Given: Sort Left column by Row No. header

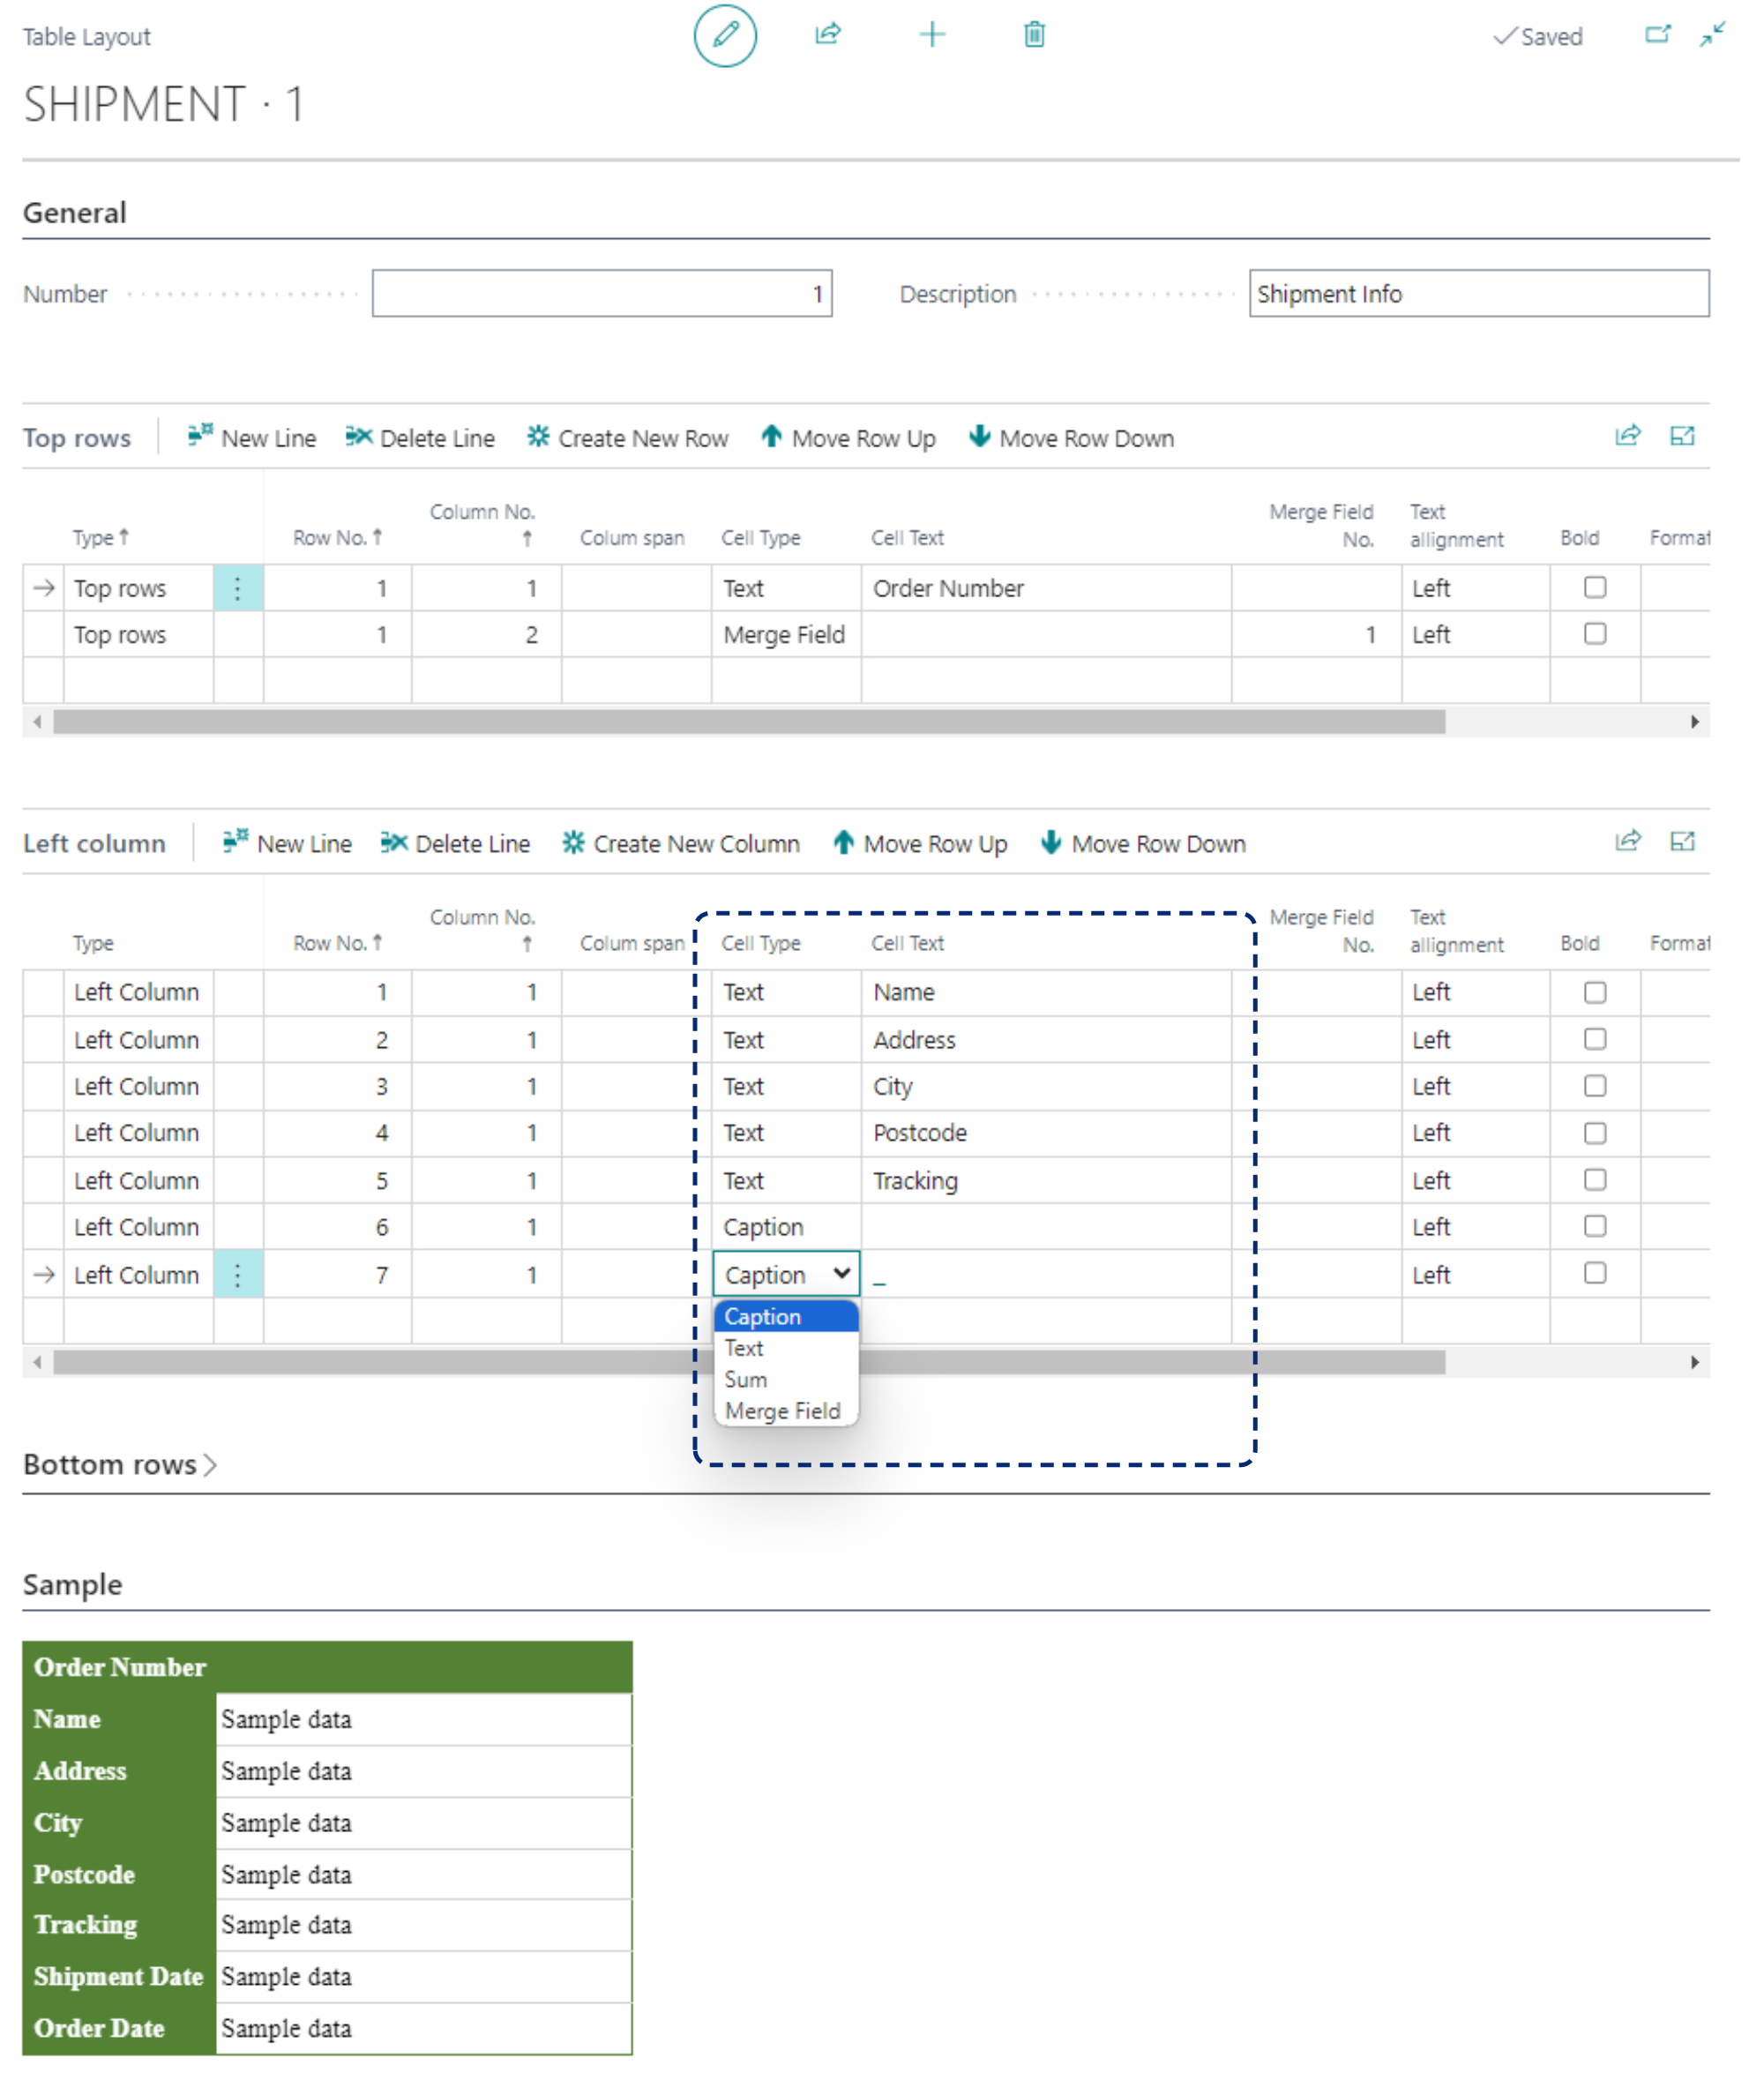Looking at the screenshot, I should tap(337, 942).
